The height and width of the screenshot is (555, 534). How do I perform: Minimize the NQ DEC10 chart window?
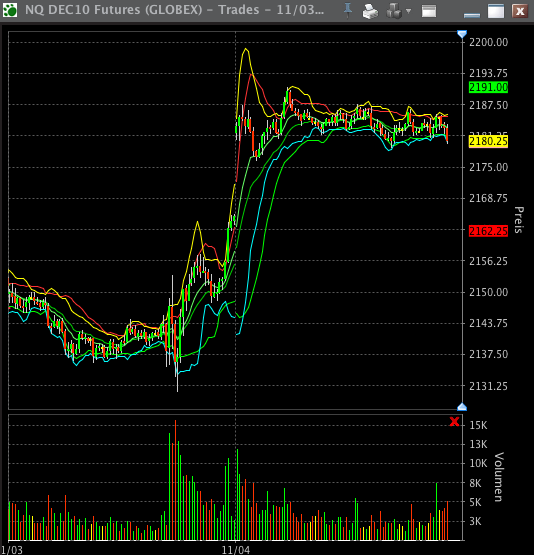click(x=472, y=15)
